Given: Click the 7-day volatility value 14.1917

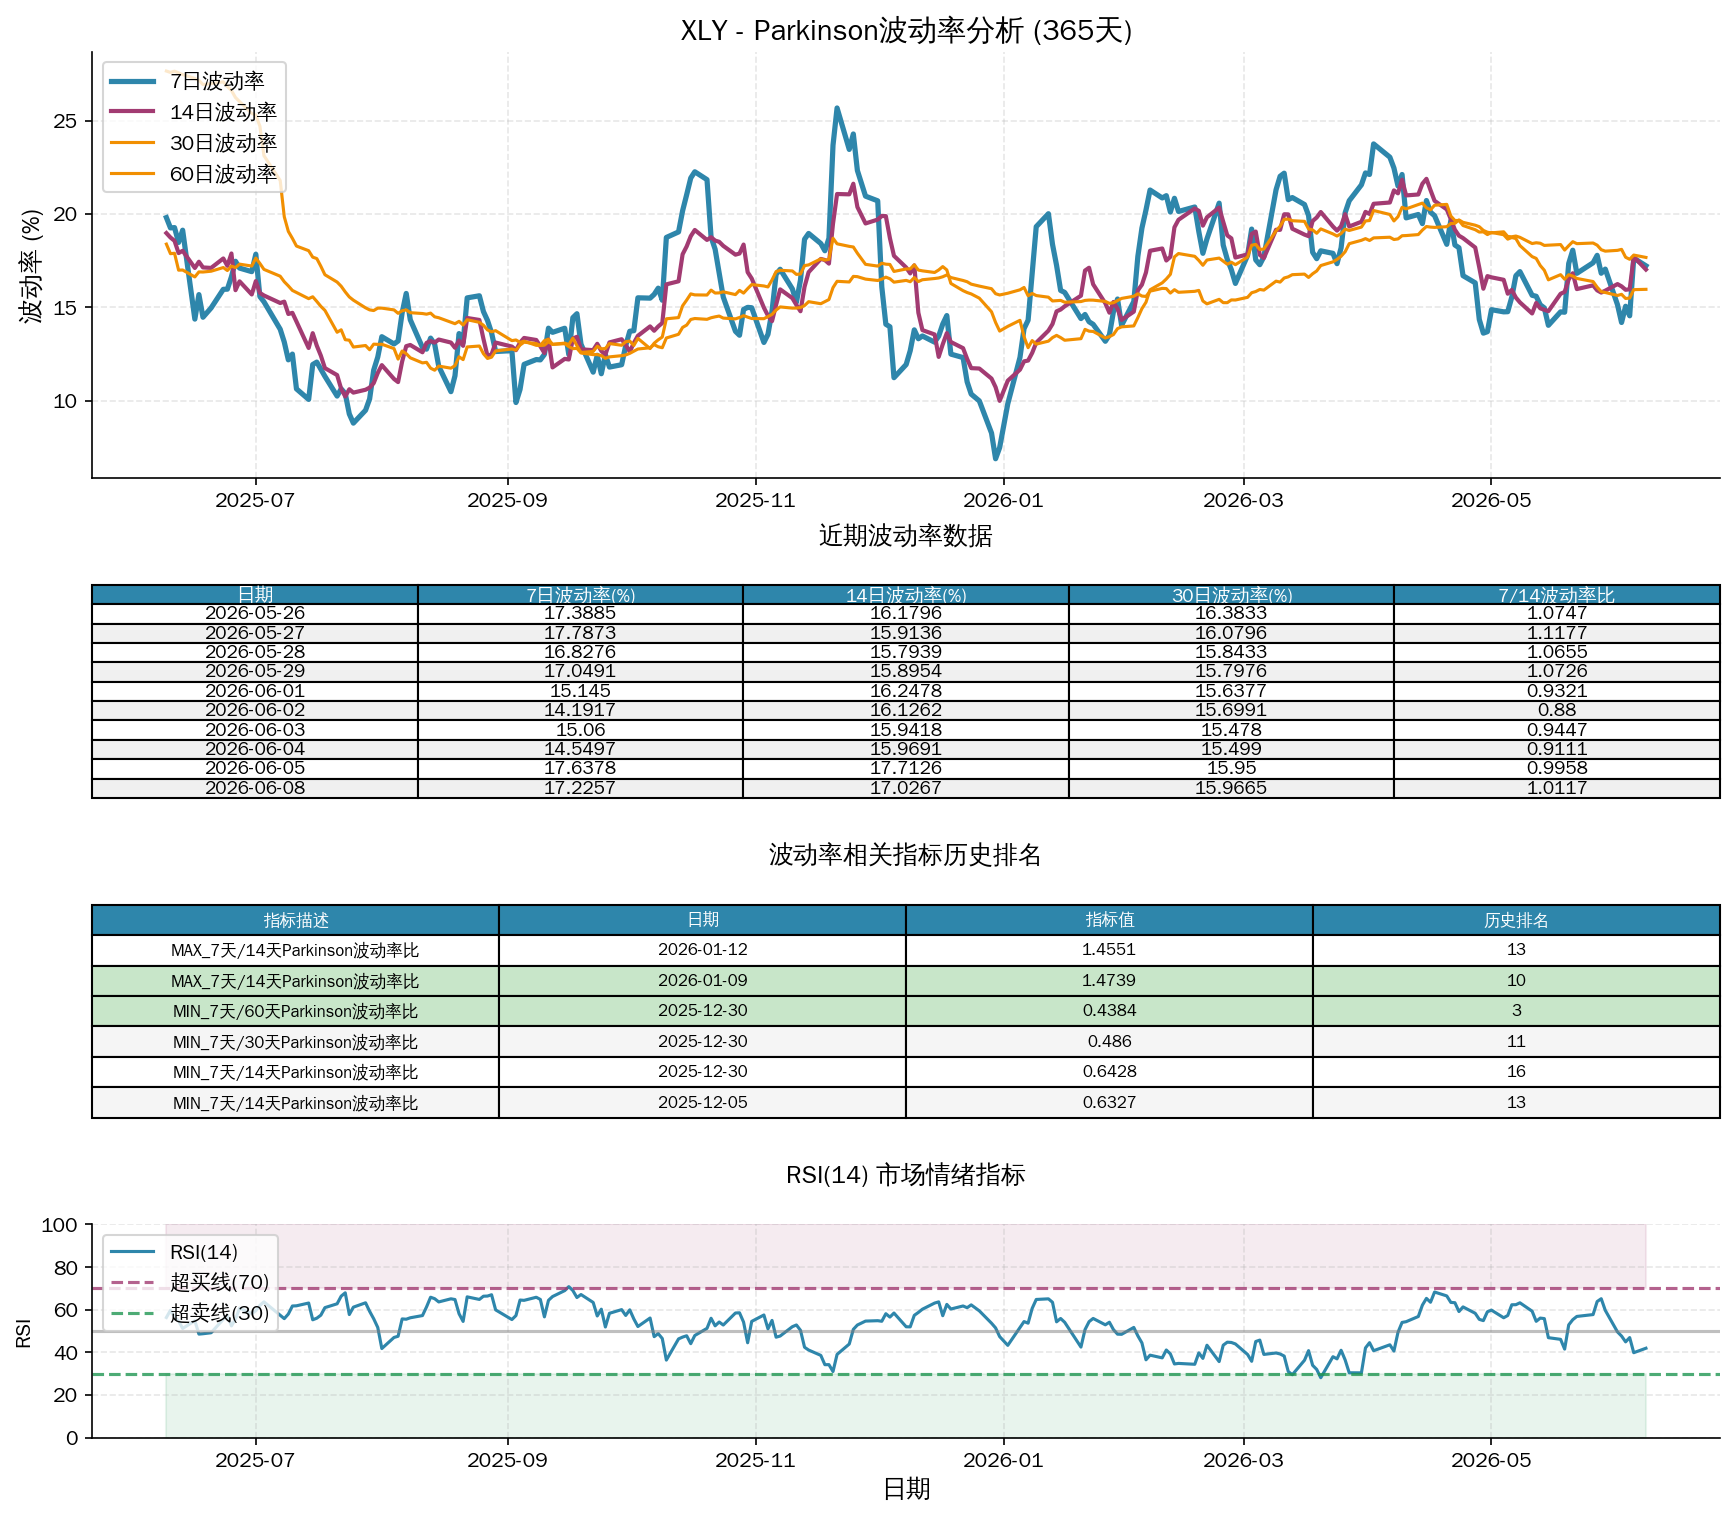Looking at the screenshot, I should pyautogui.click(x=581, y=710).
